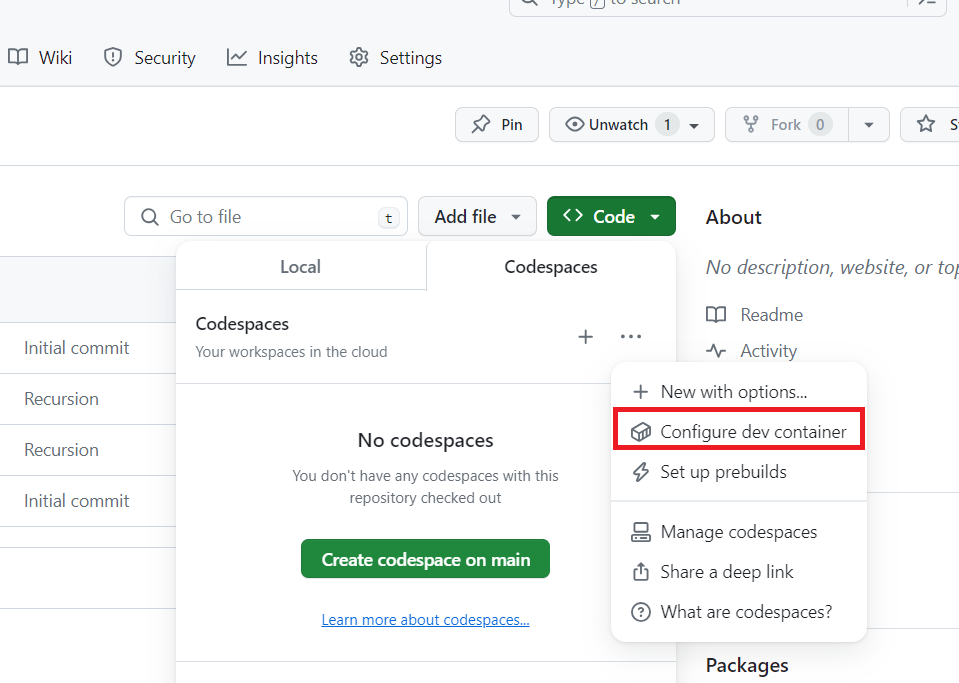The width and height of the screenshot is (959, 683).
Task: Click the Settings gear icon
Action: (x=359, y=57)
